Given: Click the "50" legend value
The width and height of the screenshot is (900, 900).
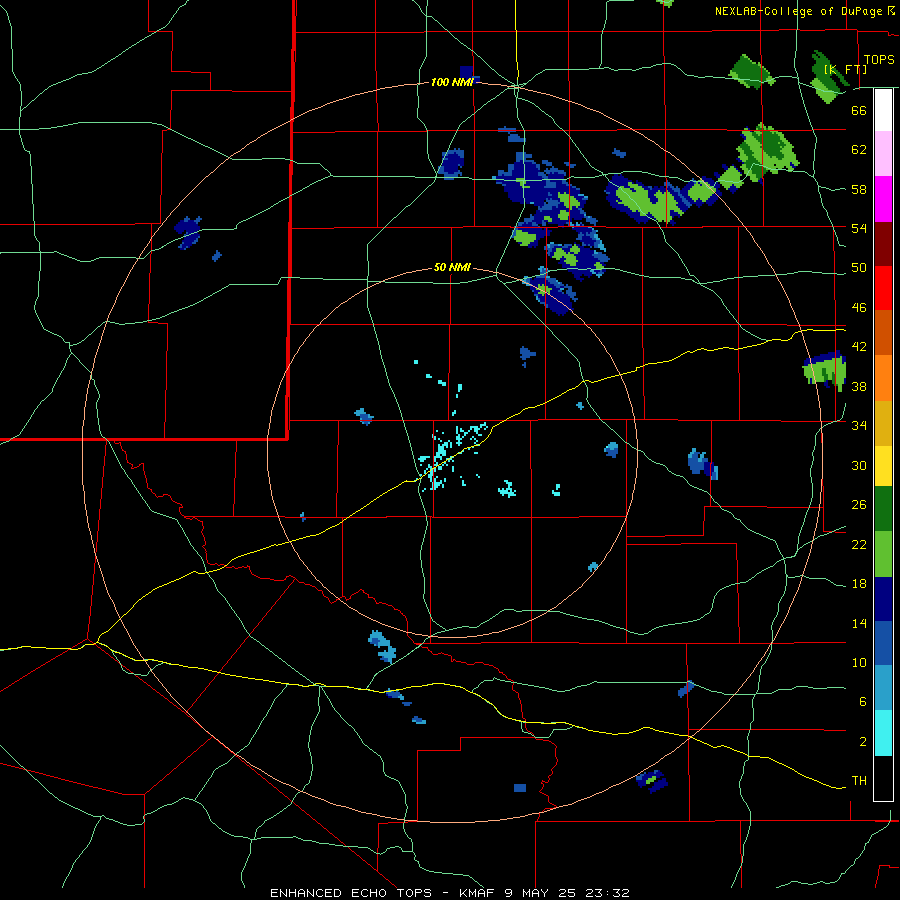Looking at the screenshot, I should [x=859, y=268].
